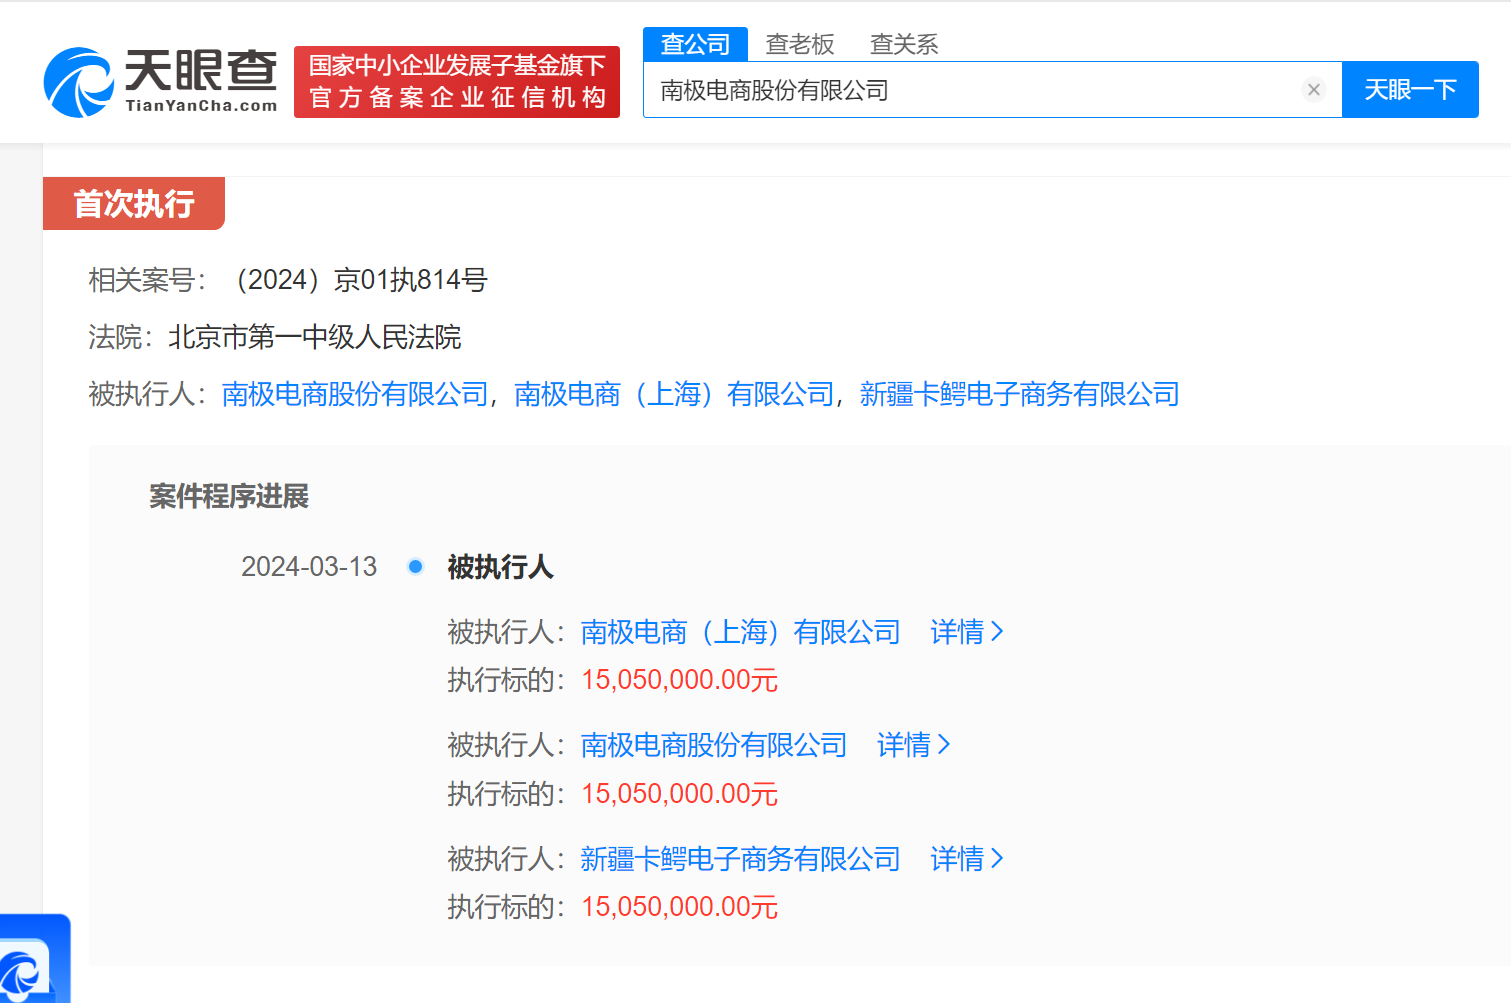Switch to the 查老板 tab
The height and width of the screenshot is (1003, 1511).
[800, 44]
